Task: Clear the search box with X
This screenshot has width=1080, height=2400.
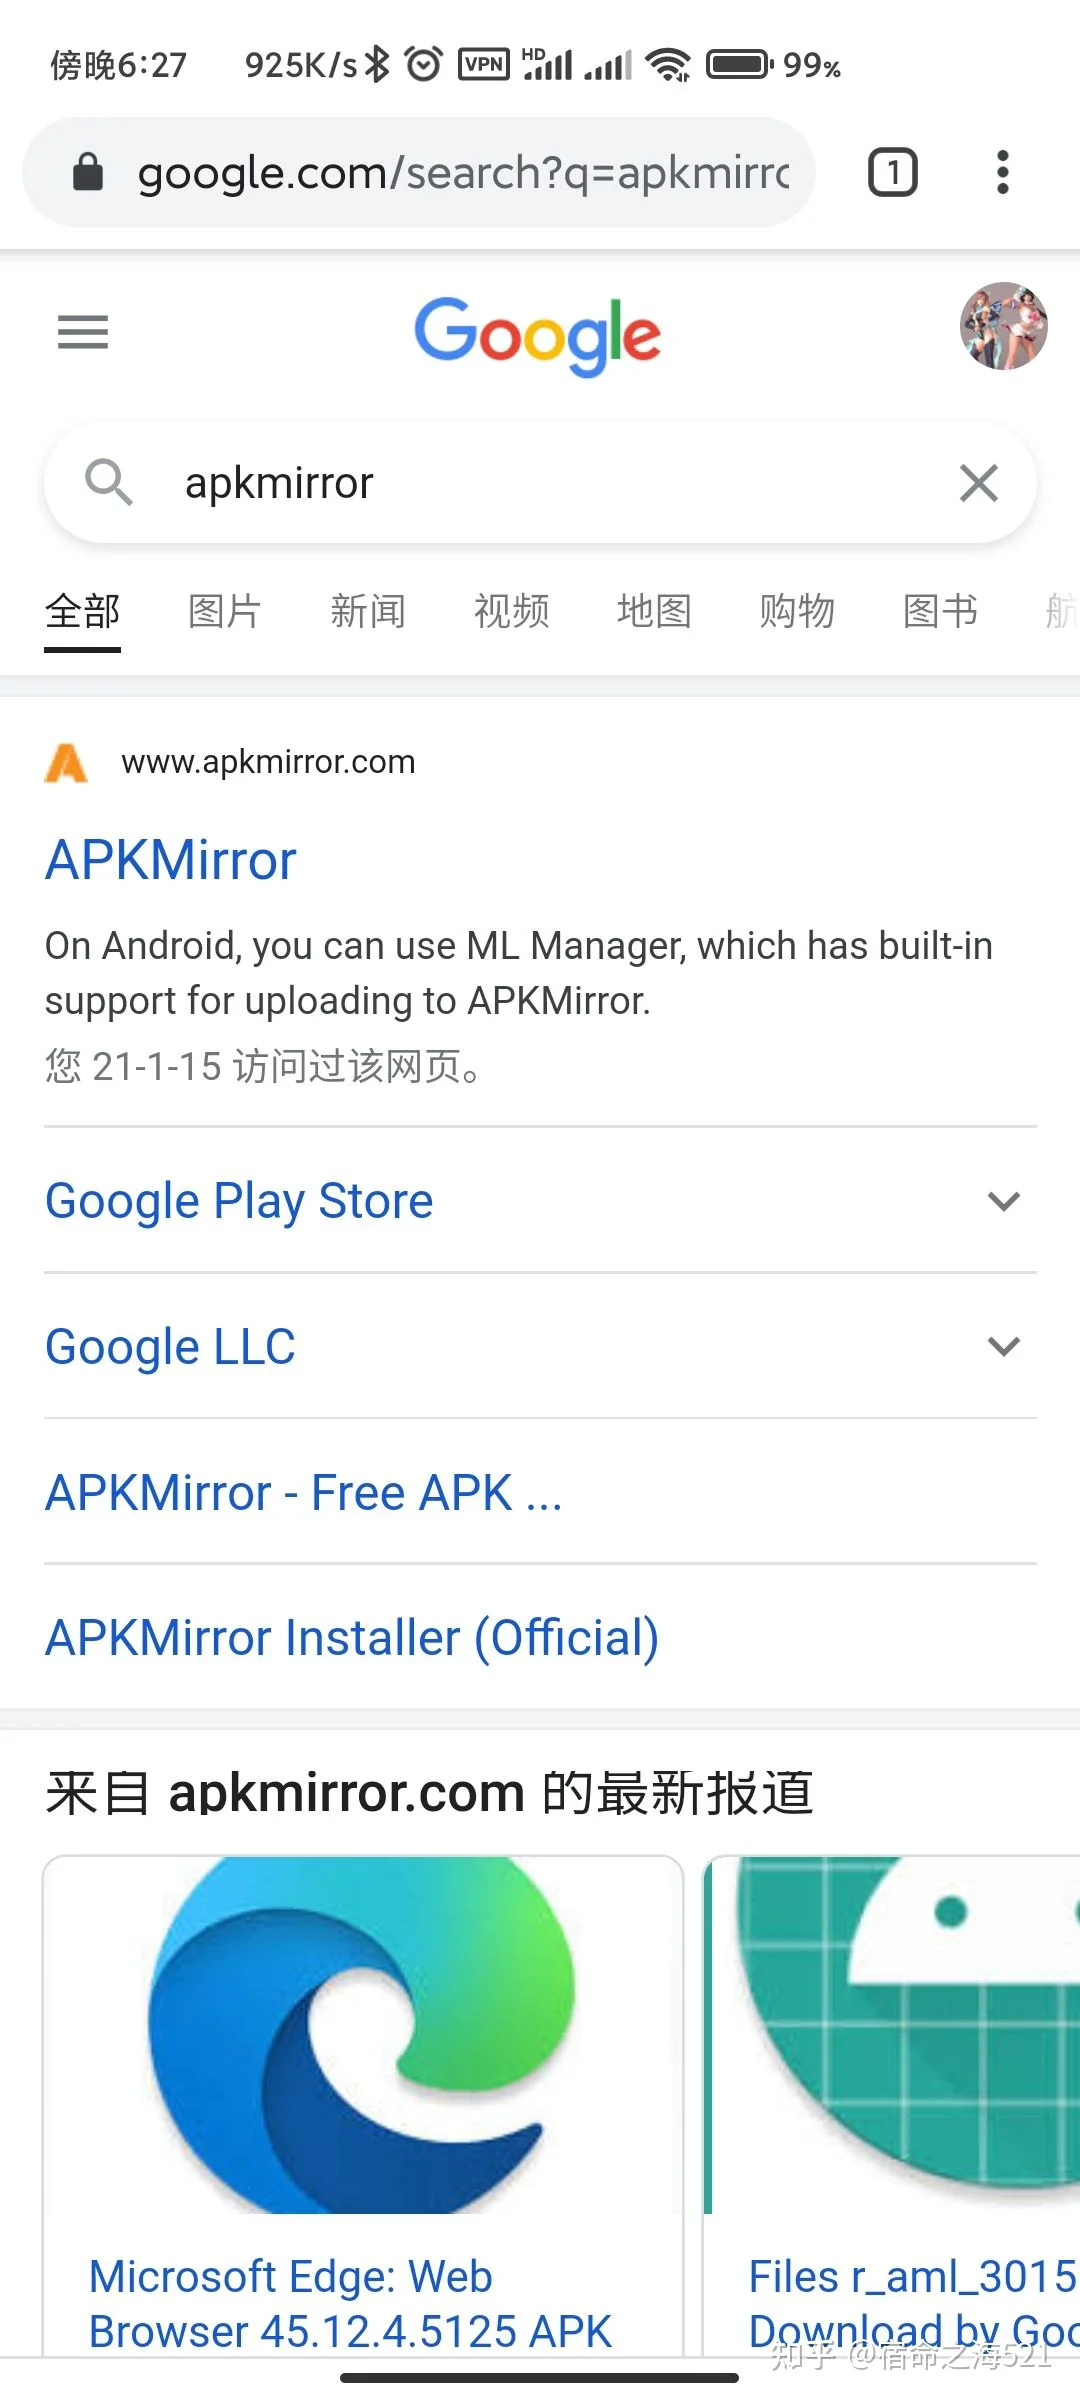Action: point(978,483)
